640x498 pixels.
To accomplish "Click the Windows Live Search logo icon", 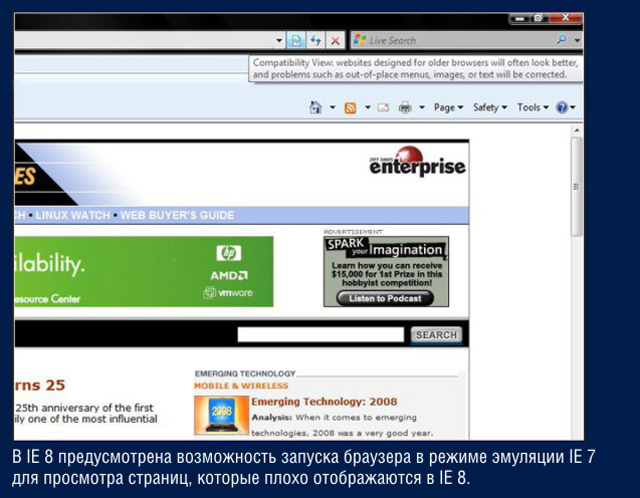I will pyautogui.click(x=360, y=40).
